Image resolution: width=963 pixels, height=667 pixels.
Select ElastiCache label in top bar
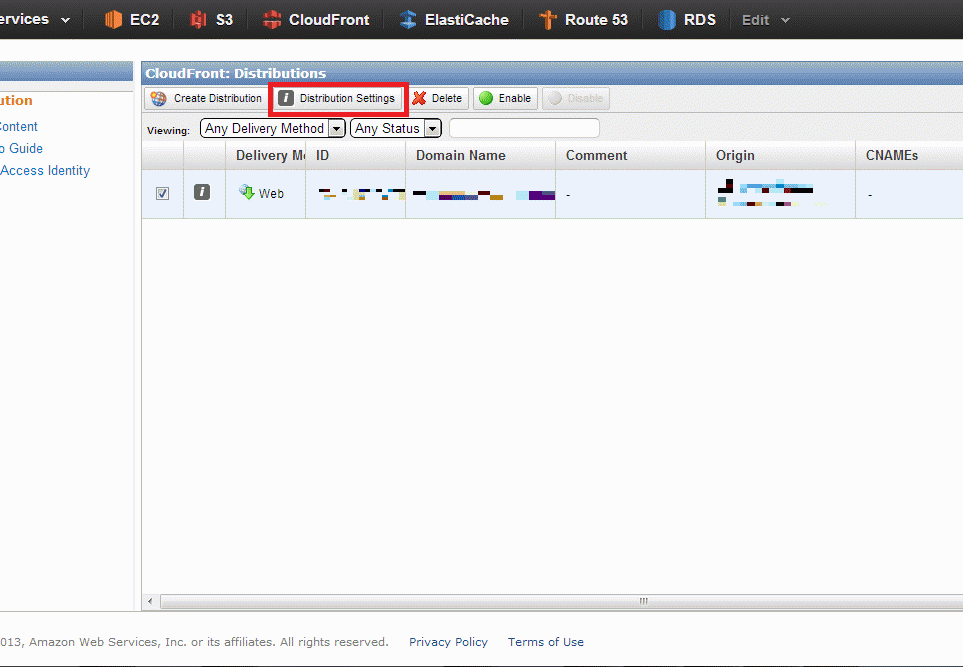[467, 20]
